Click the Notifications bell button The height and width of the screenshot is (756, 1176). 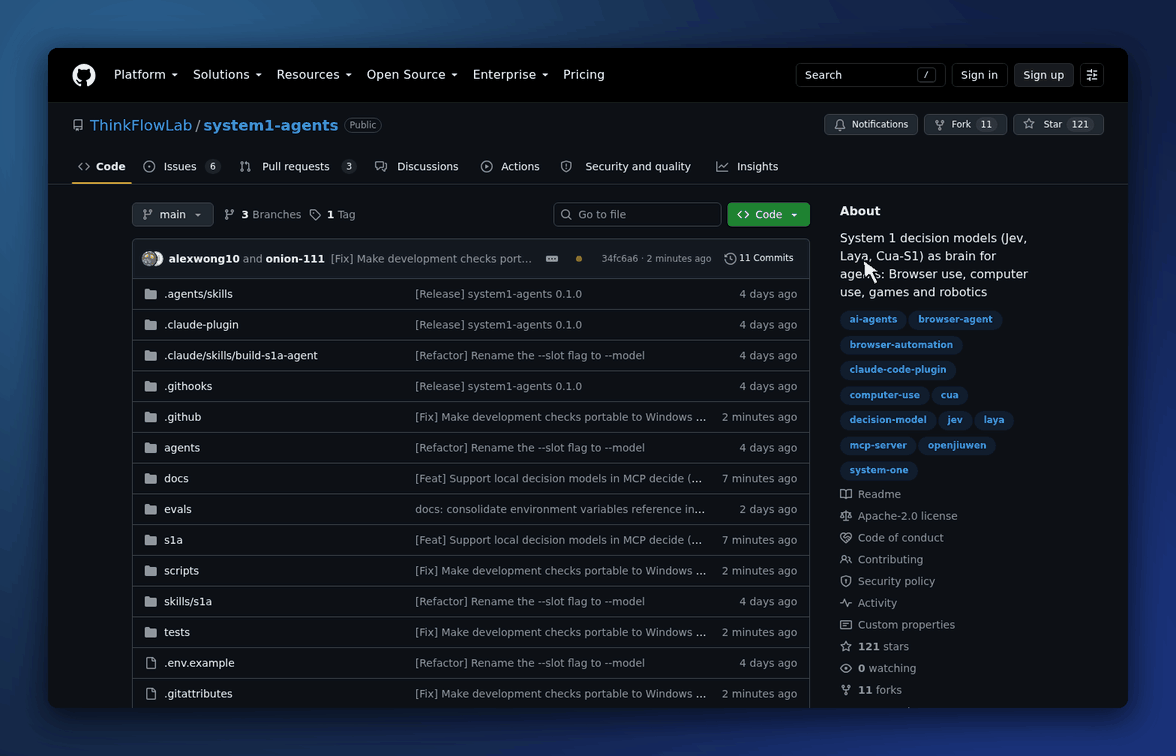[871, 124]
